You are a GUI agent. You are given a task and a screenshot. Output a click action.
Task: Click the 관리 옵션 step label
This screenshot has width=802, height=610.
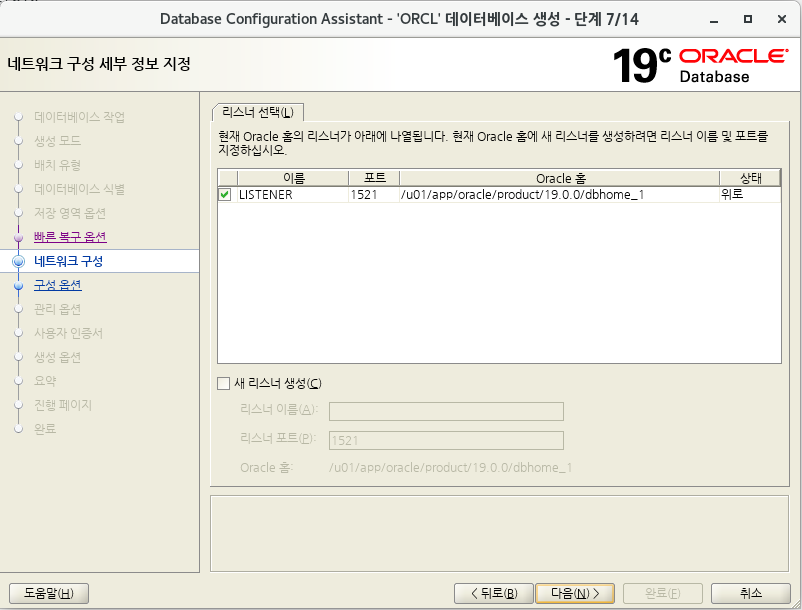pyautogui.click(x=57, y=309)
